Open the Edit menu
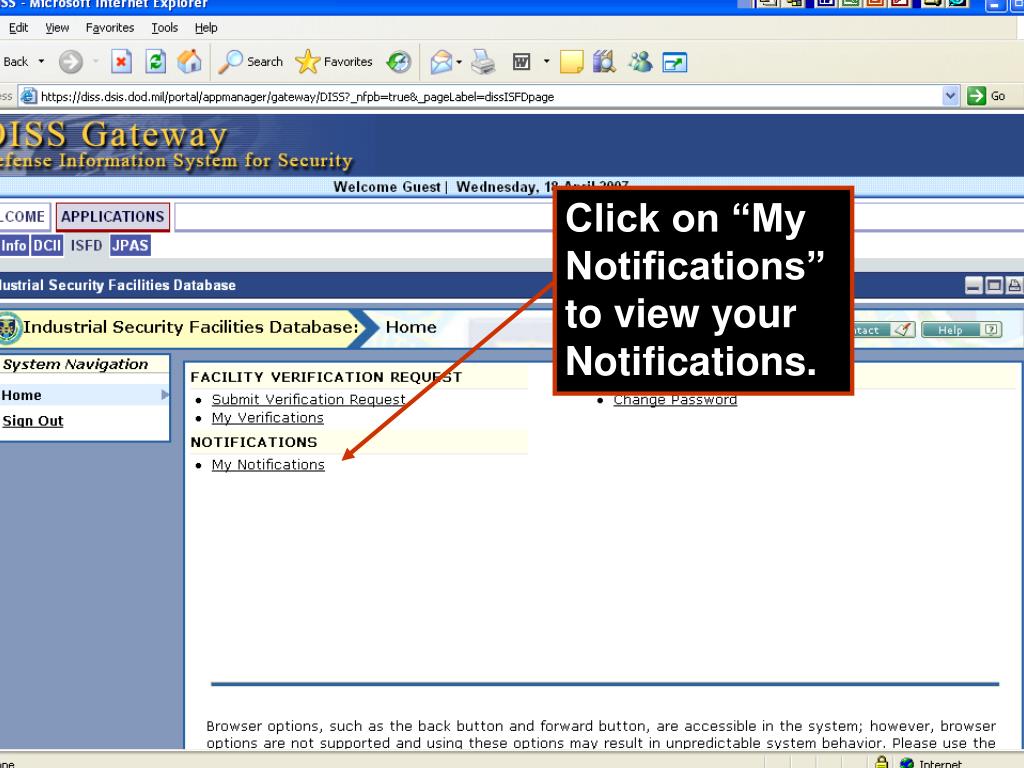The image size is (1024, 768). [18, 27]
